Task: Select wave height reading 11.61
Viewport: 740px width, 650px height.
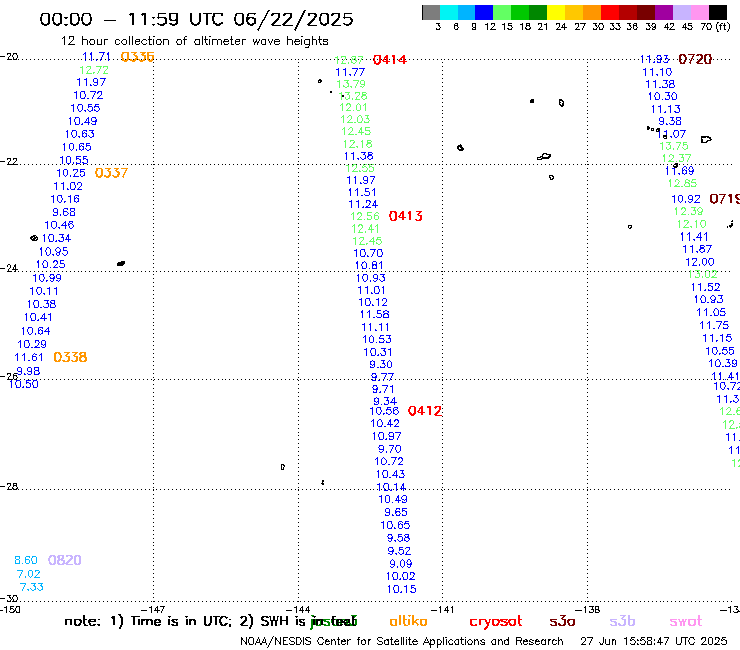Action: [x=29, y=357]
